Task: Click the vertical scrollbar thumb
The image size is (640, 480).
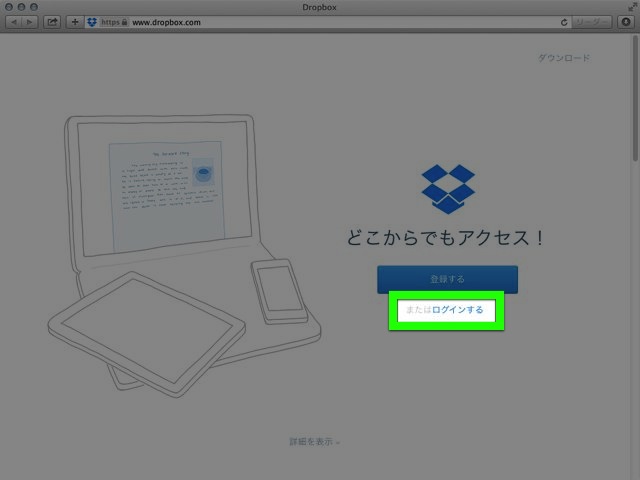Action: (x=635, y=98)
